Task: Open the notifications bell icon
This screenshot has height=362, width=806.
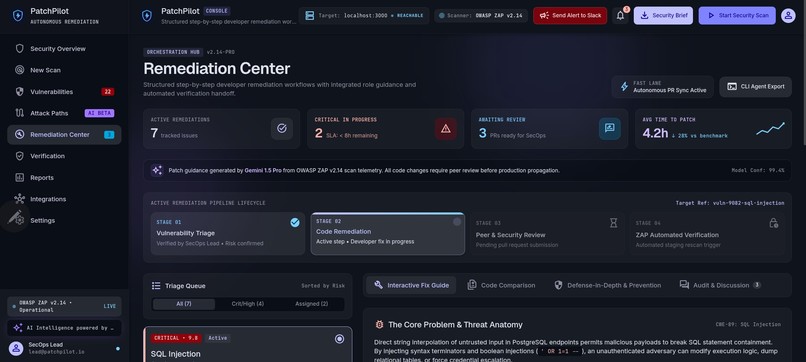Action: click(x=620, y=15)
